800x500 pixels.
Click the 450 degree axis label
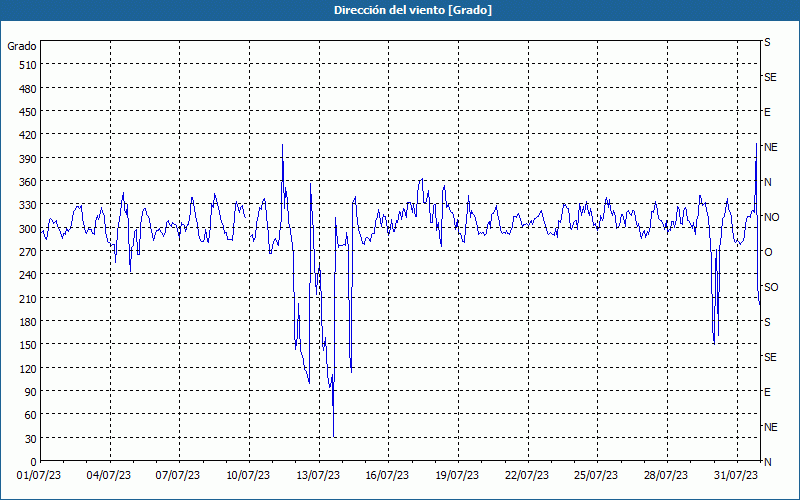coord(28,112)
